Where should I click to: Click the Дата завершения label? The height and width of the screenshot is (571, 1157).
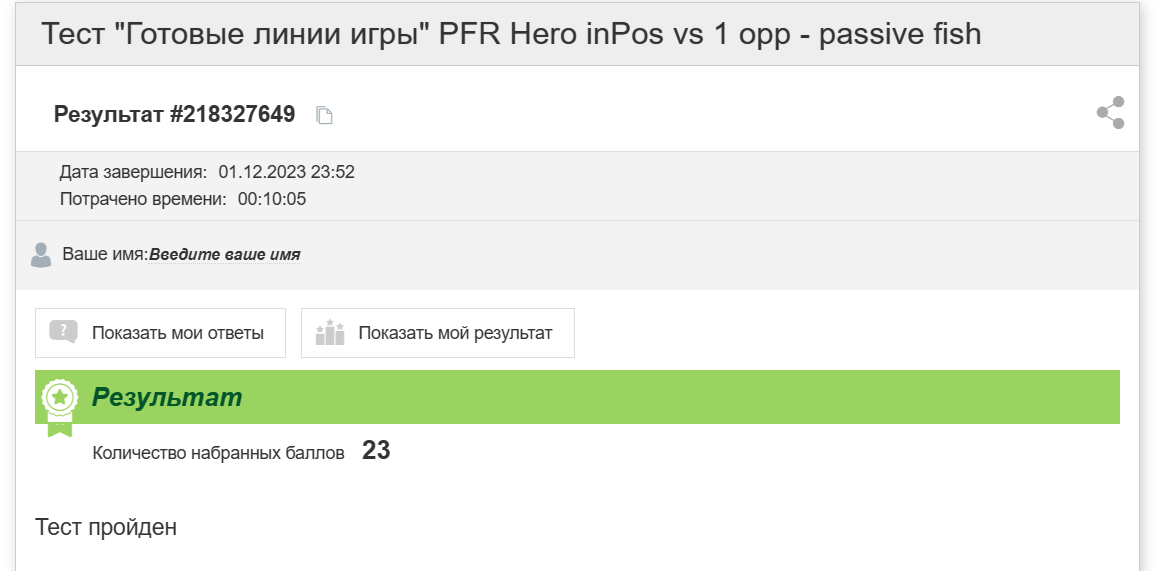coord(134,173)
